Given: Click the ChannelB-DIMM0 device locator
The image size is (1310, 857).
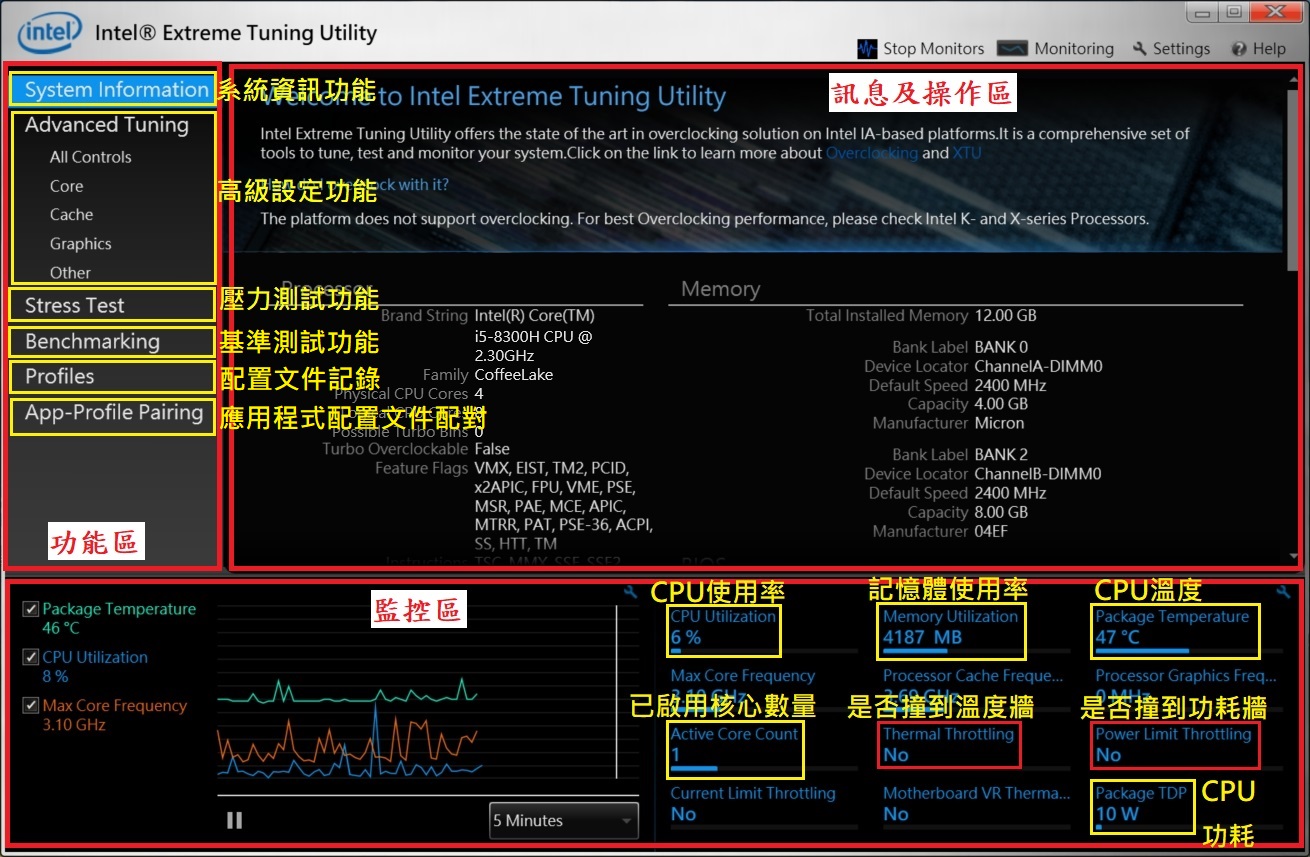Looking at the screenshot, I should 1038,474.
